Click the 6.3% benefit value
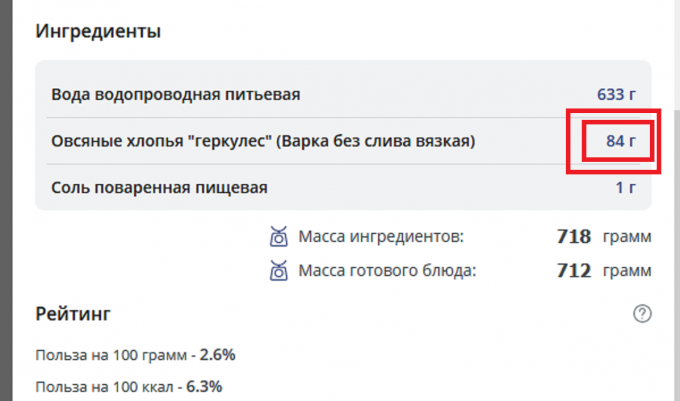680x401 pixels. [x=204, y=386]
